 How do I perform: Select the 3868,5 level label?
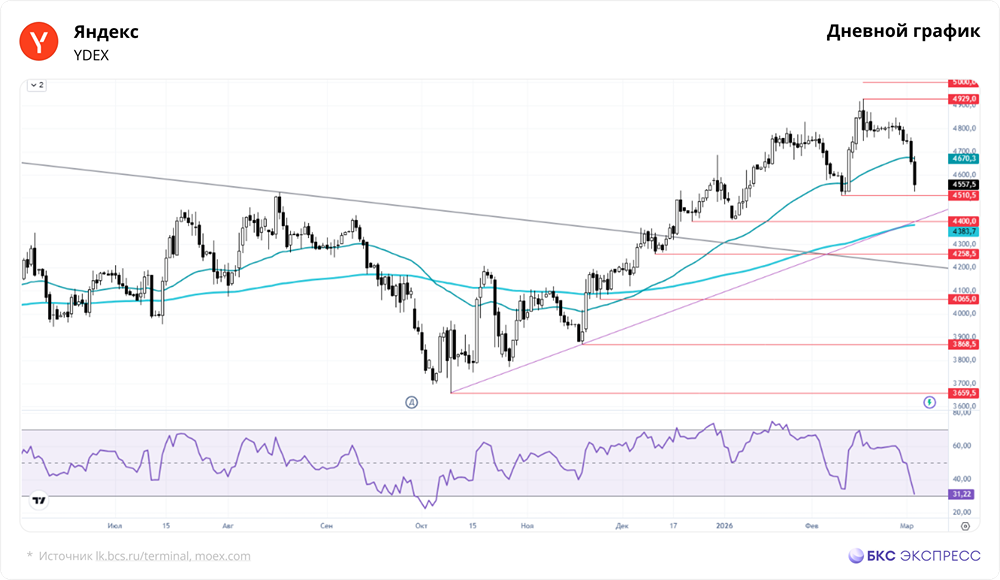(x=964, y=345)
